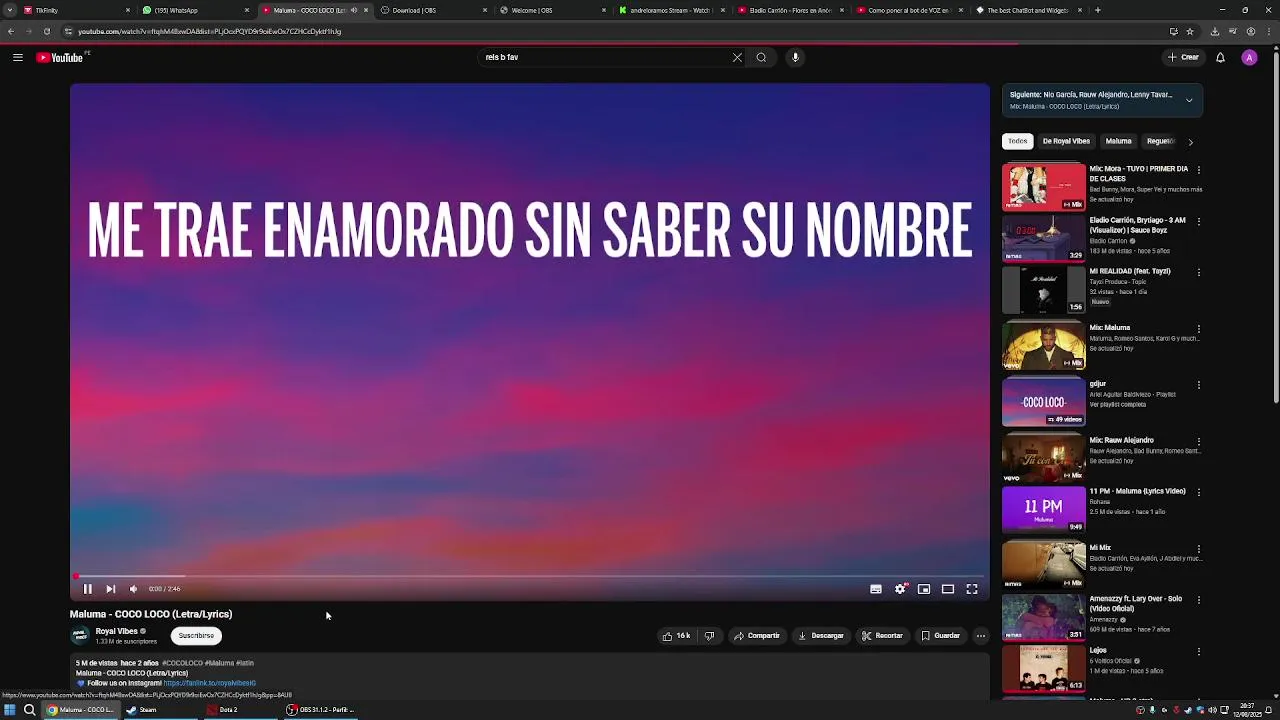
Task: Share the video via Compartir
Action: coord(757,636)
